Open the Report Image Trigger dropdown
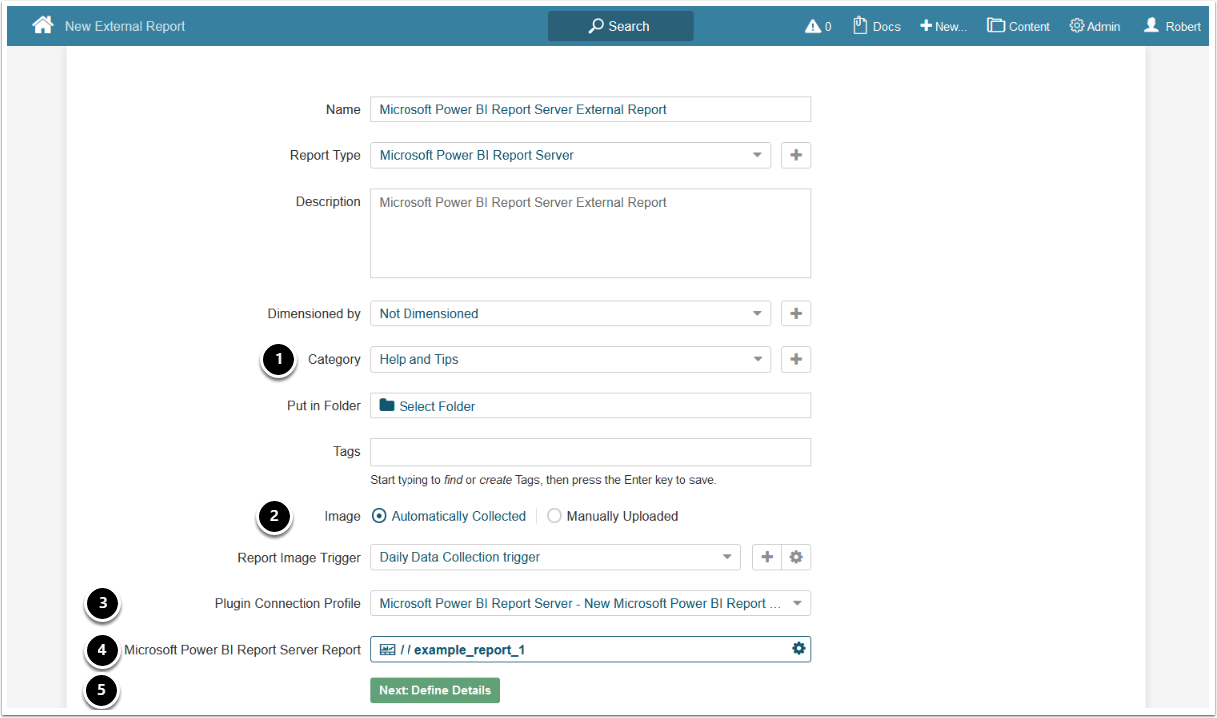 point(555,557)
